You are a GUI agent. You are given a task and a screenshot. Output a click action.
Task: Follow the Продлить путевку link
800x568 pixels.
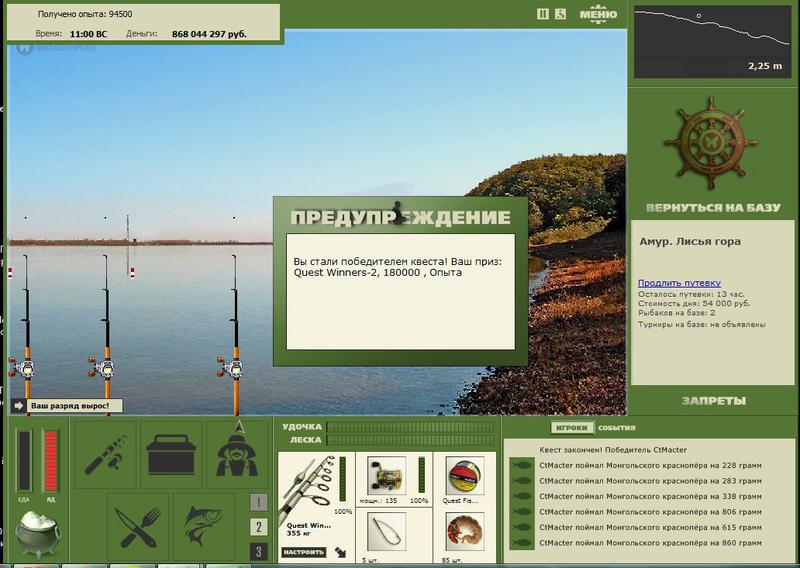[x=679, y=283]
